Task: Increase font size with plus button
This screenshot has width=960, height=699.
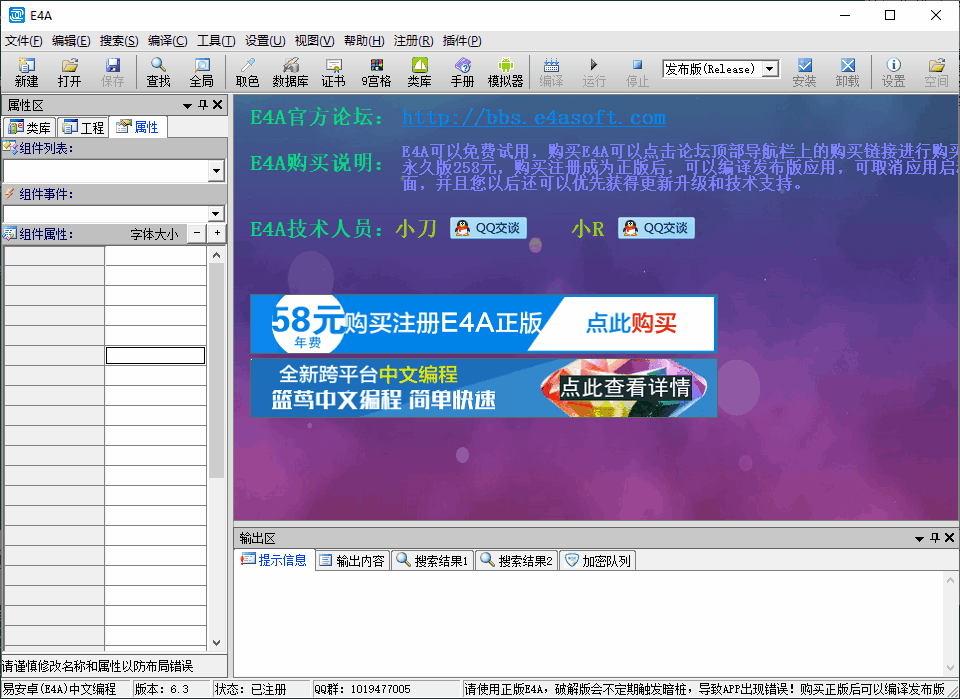Action: (x=217, y=233)
